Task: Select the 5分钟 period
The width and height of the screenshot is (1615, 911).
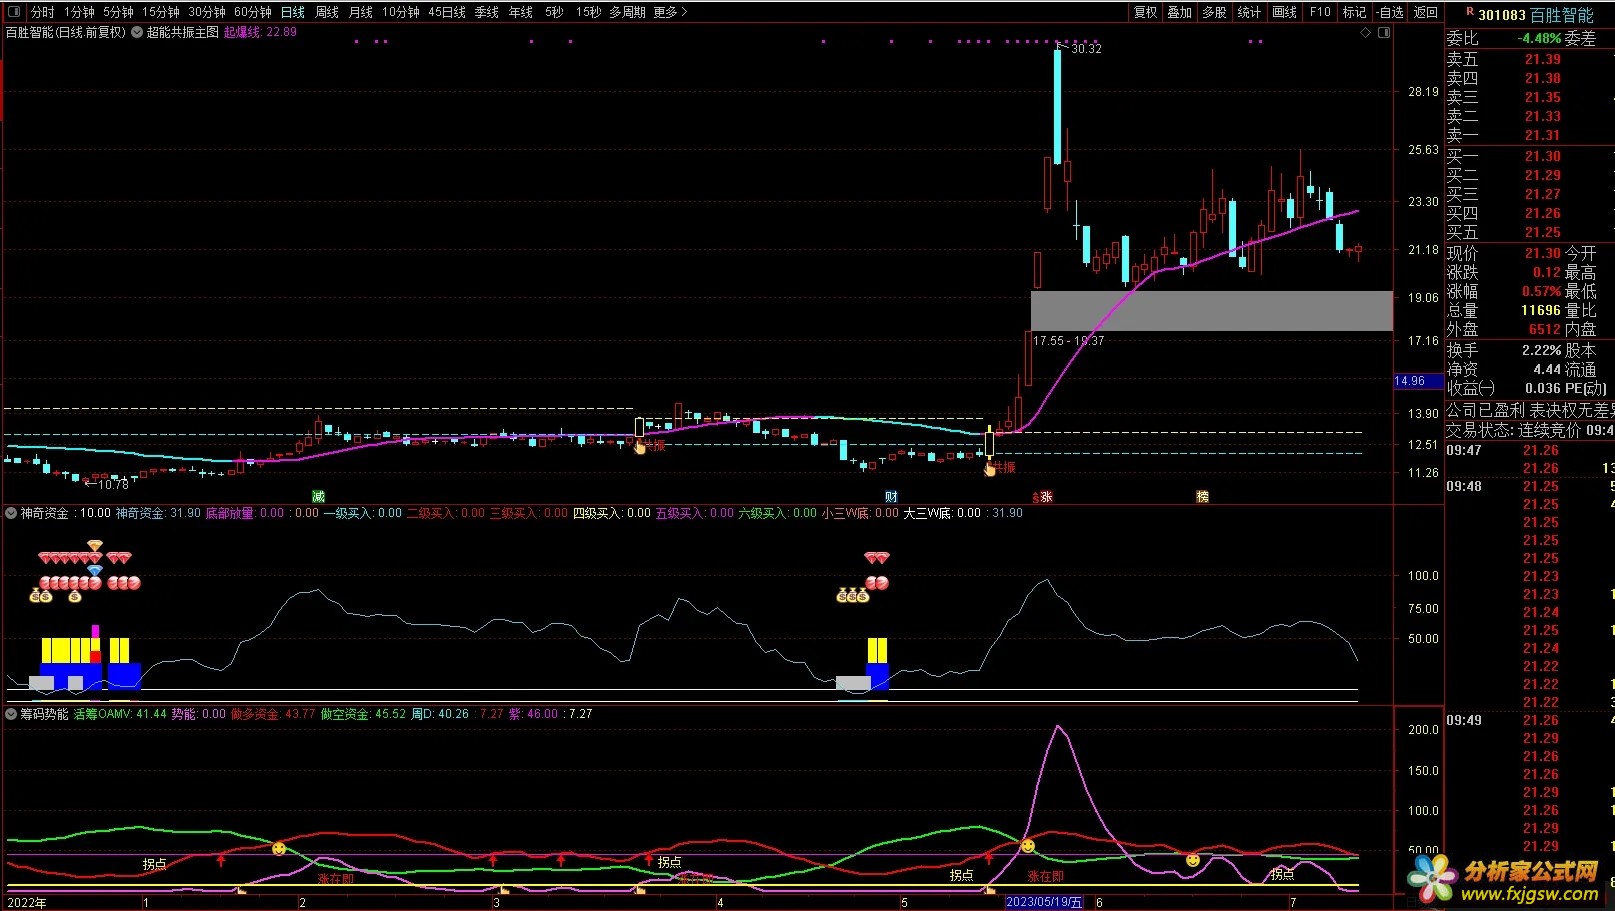Action: click(x=118, y=12)
